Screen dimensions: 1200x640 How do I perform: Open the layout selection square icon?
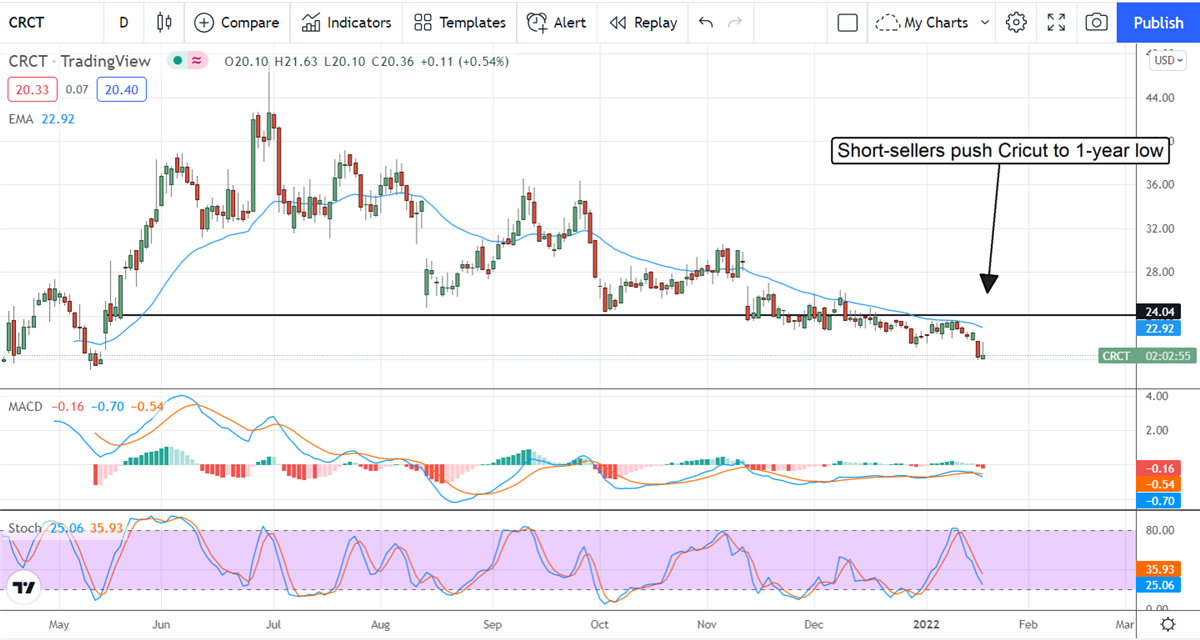click(x=848, y=22)
